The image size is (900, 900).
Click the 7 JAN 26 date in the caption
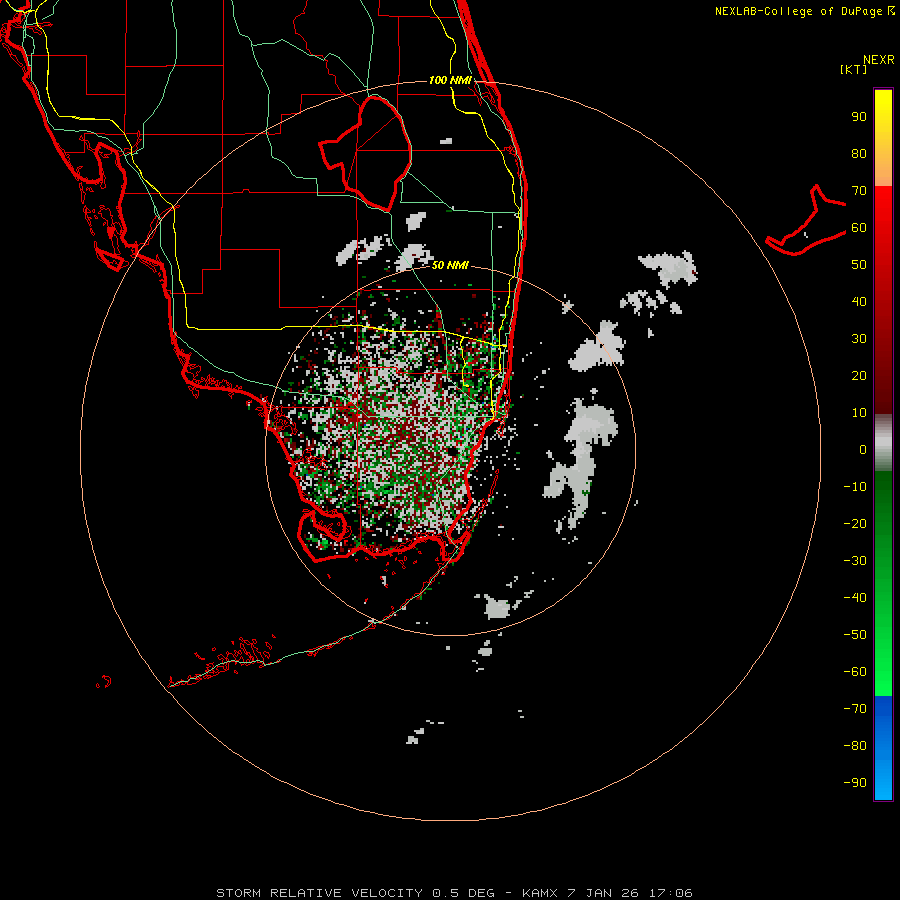[x=603, y=893]
